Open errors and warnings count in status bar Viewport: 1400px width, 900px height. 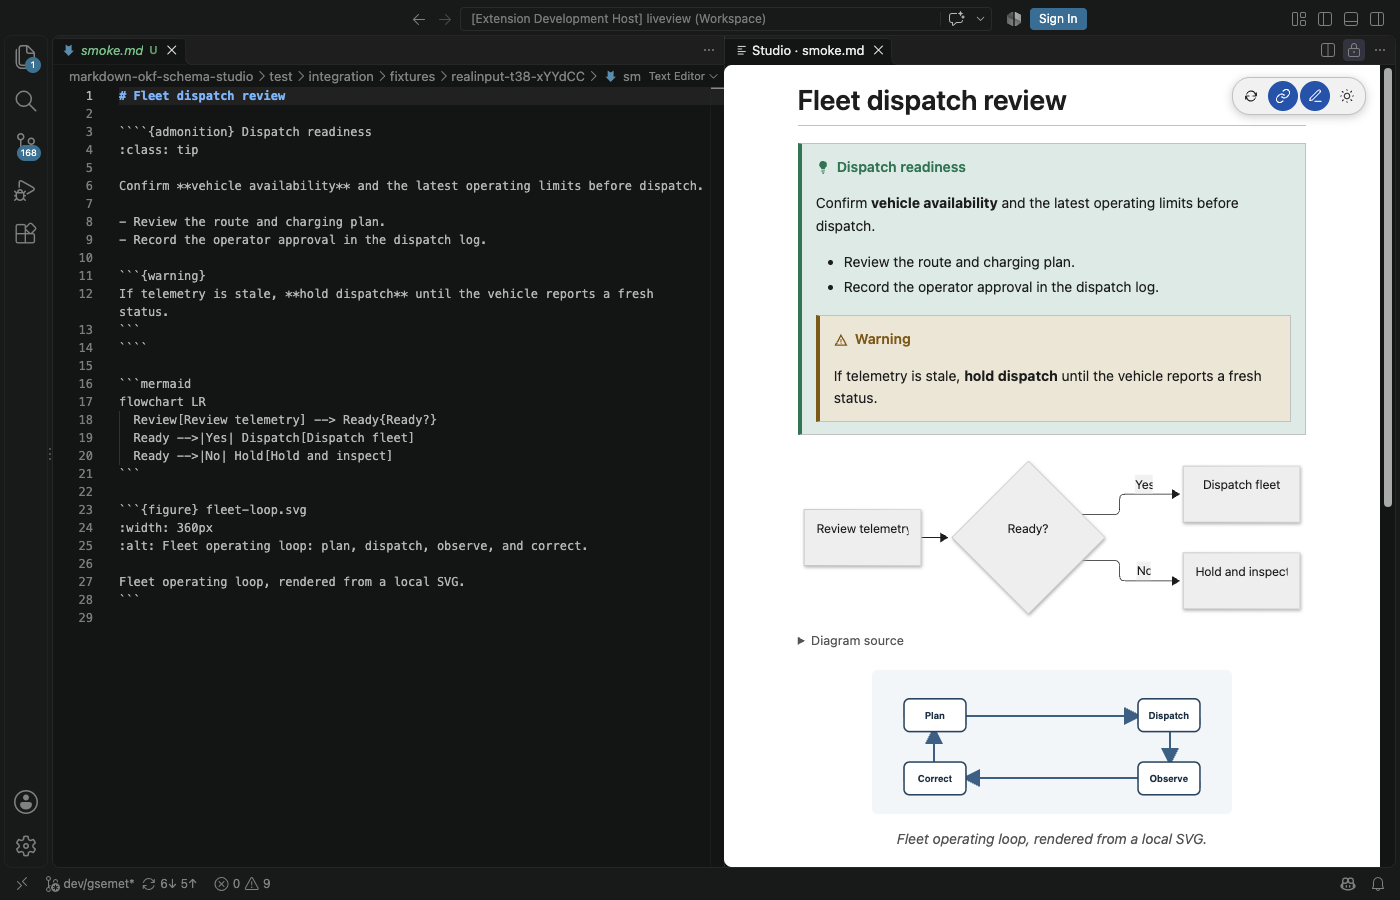pos(242,884)
